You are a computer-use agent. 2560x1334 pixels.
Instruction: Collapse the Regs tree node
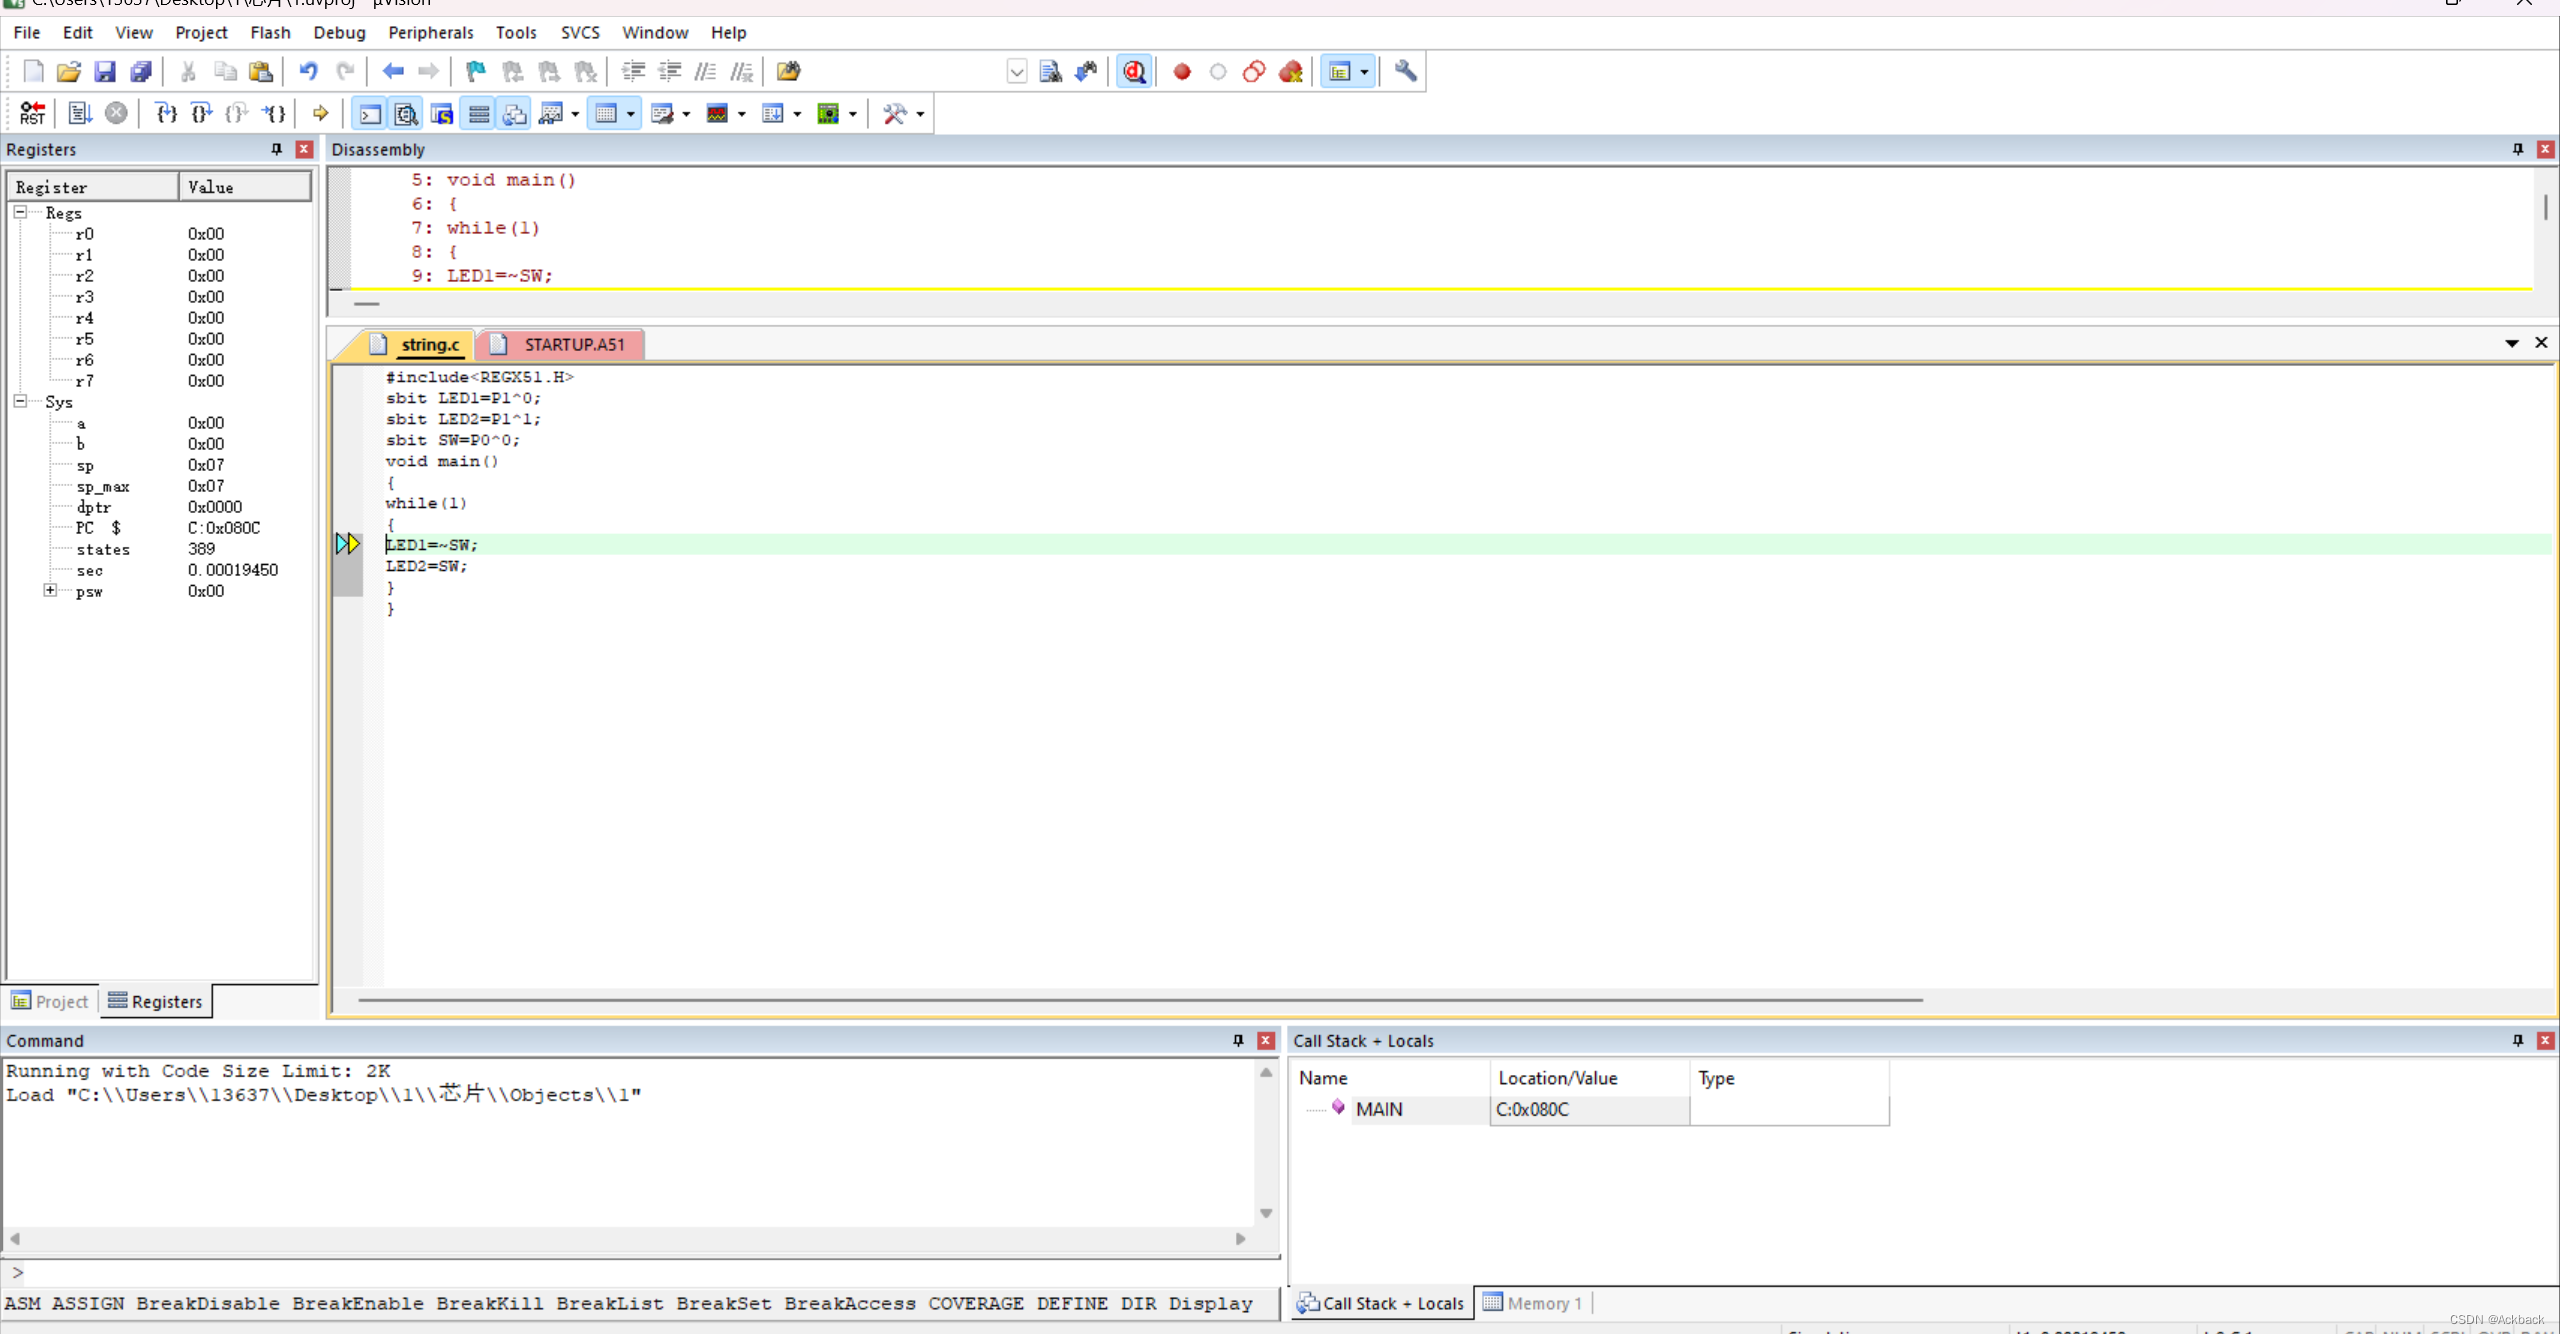pos(20,212)
